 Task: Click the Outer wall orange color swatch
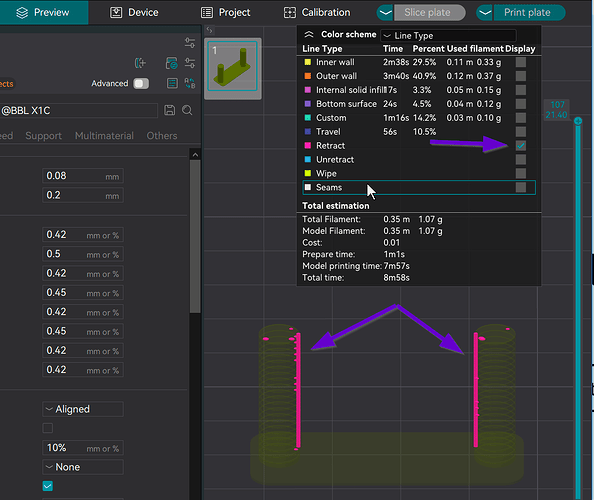point(308,76)
